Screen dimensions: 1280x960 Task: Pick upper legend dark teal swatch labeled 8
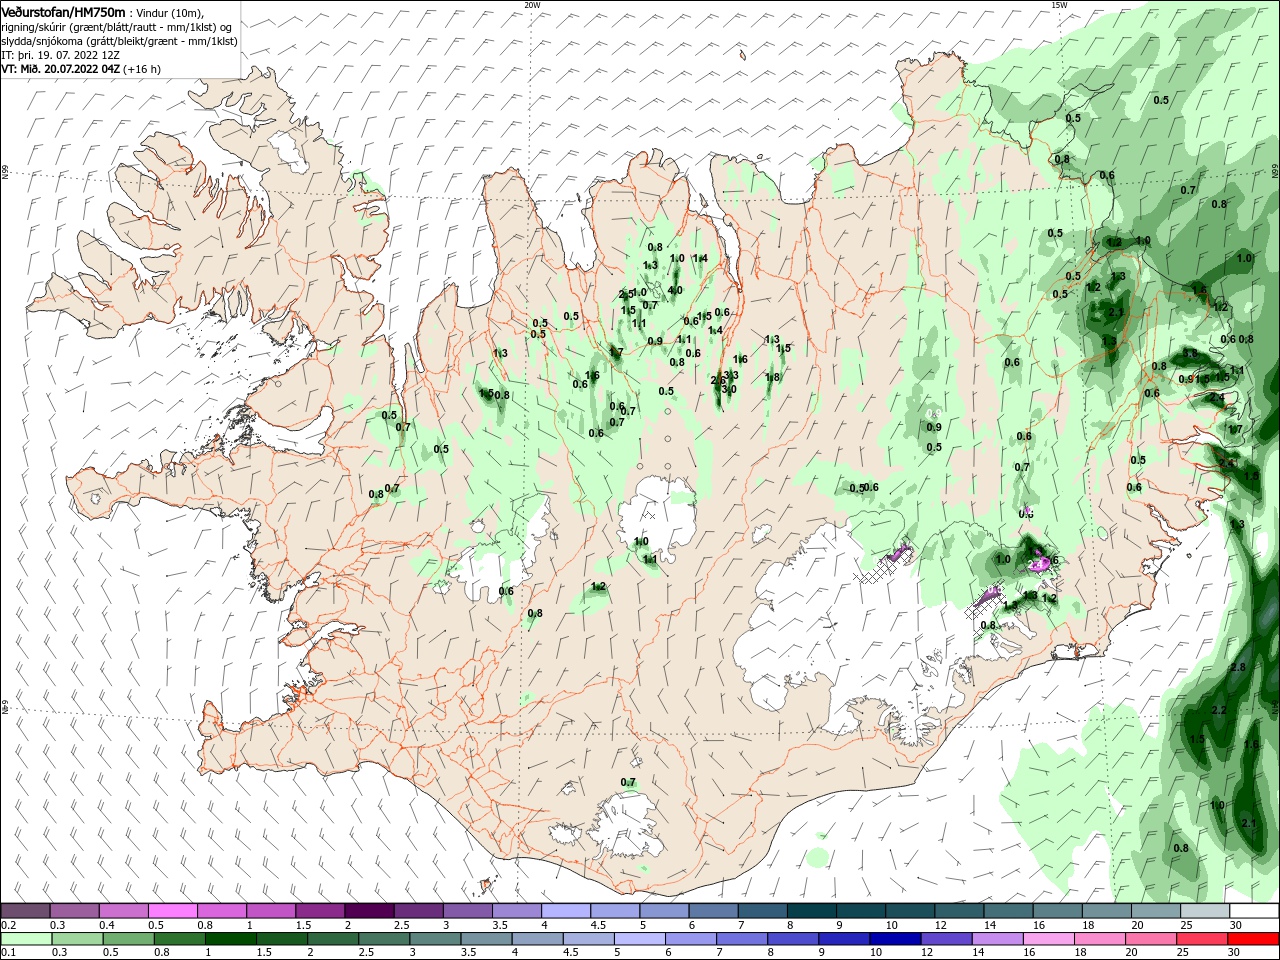(812, 910)
